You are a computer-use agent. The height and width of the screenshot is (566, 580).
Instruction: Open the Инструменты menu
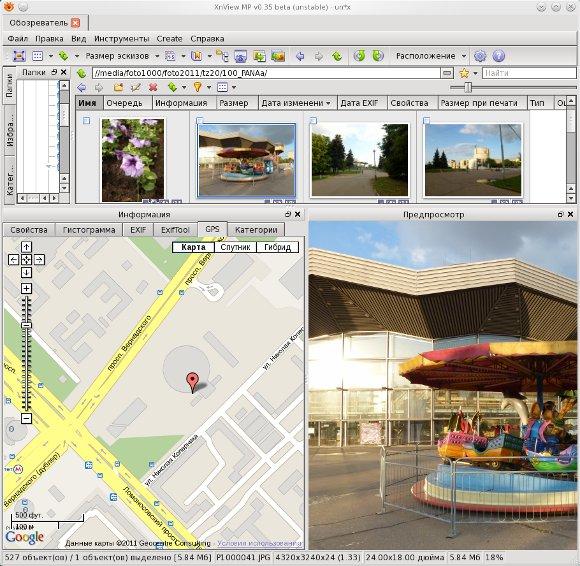[121, 39]
